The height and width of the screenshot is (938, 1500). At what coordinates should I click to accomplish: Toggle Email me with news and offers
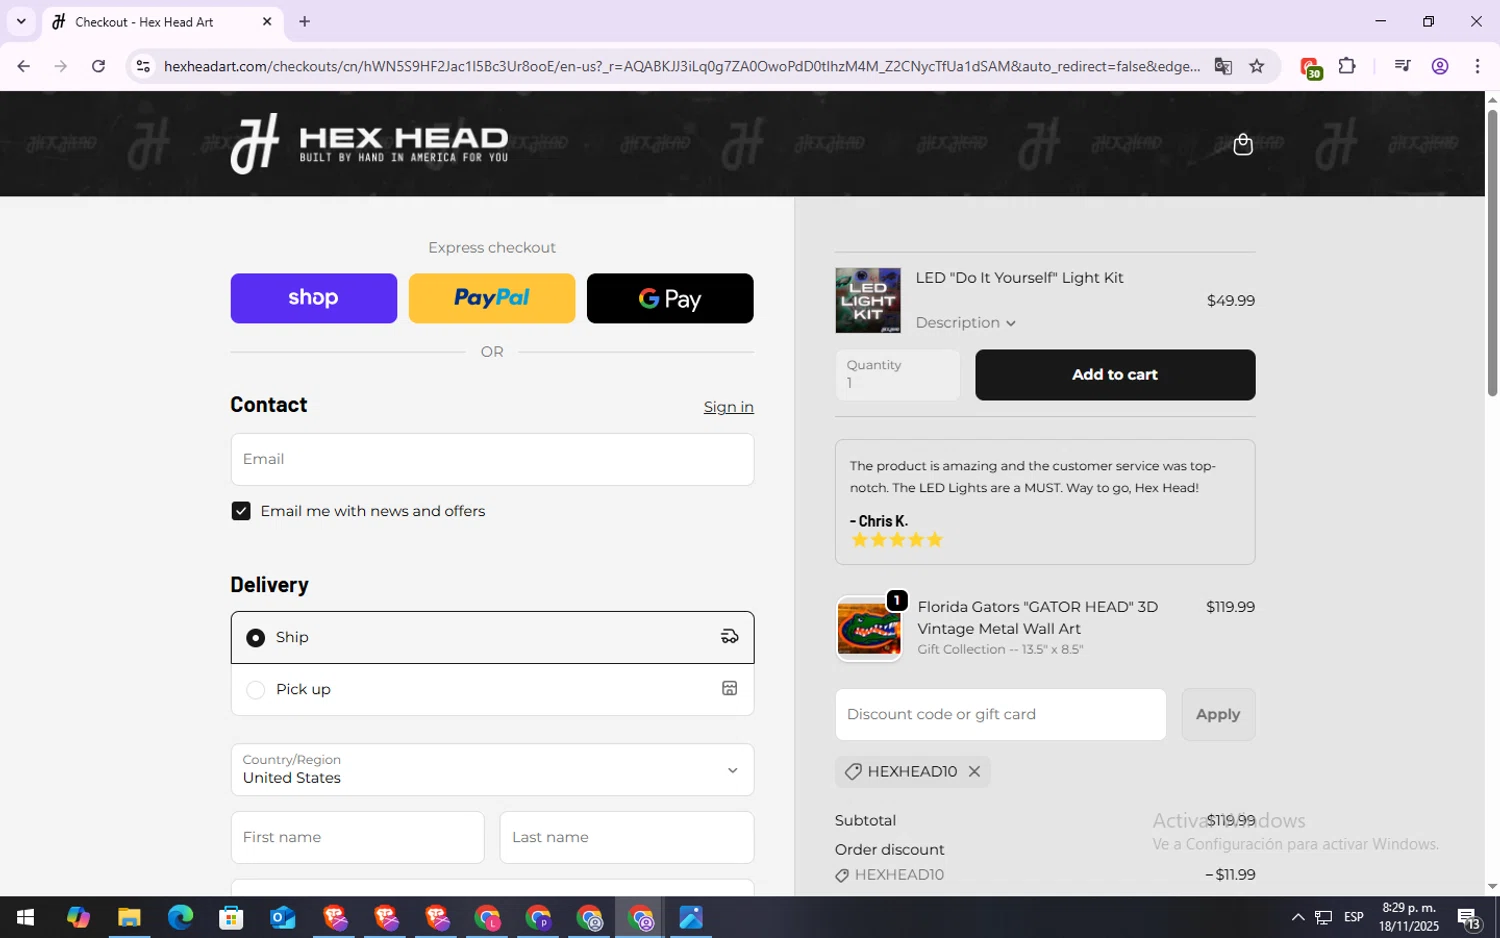pos(241,511)
